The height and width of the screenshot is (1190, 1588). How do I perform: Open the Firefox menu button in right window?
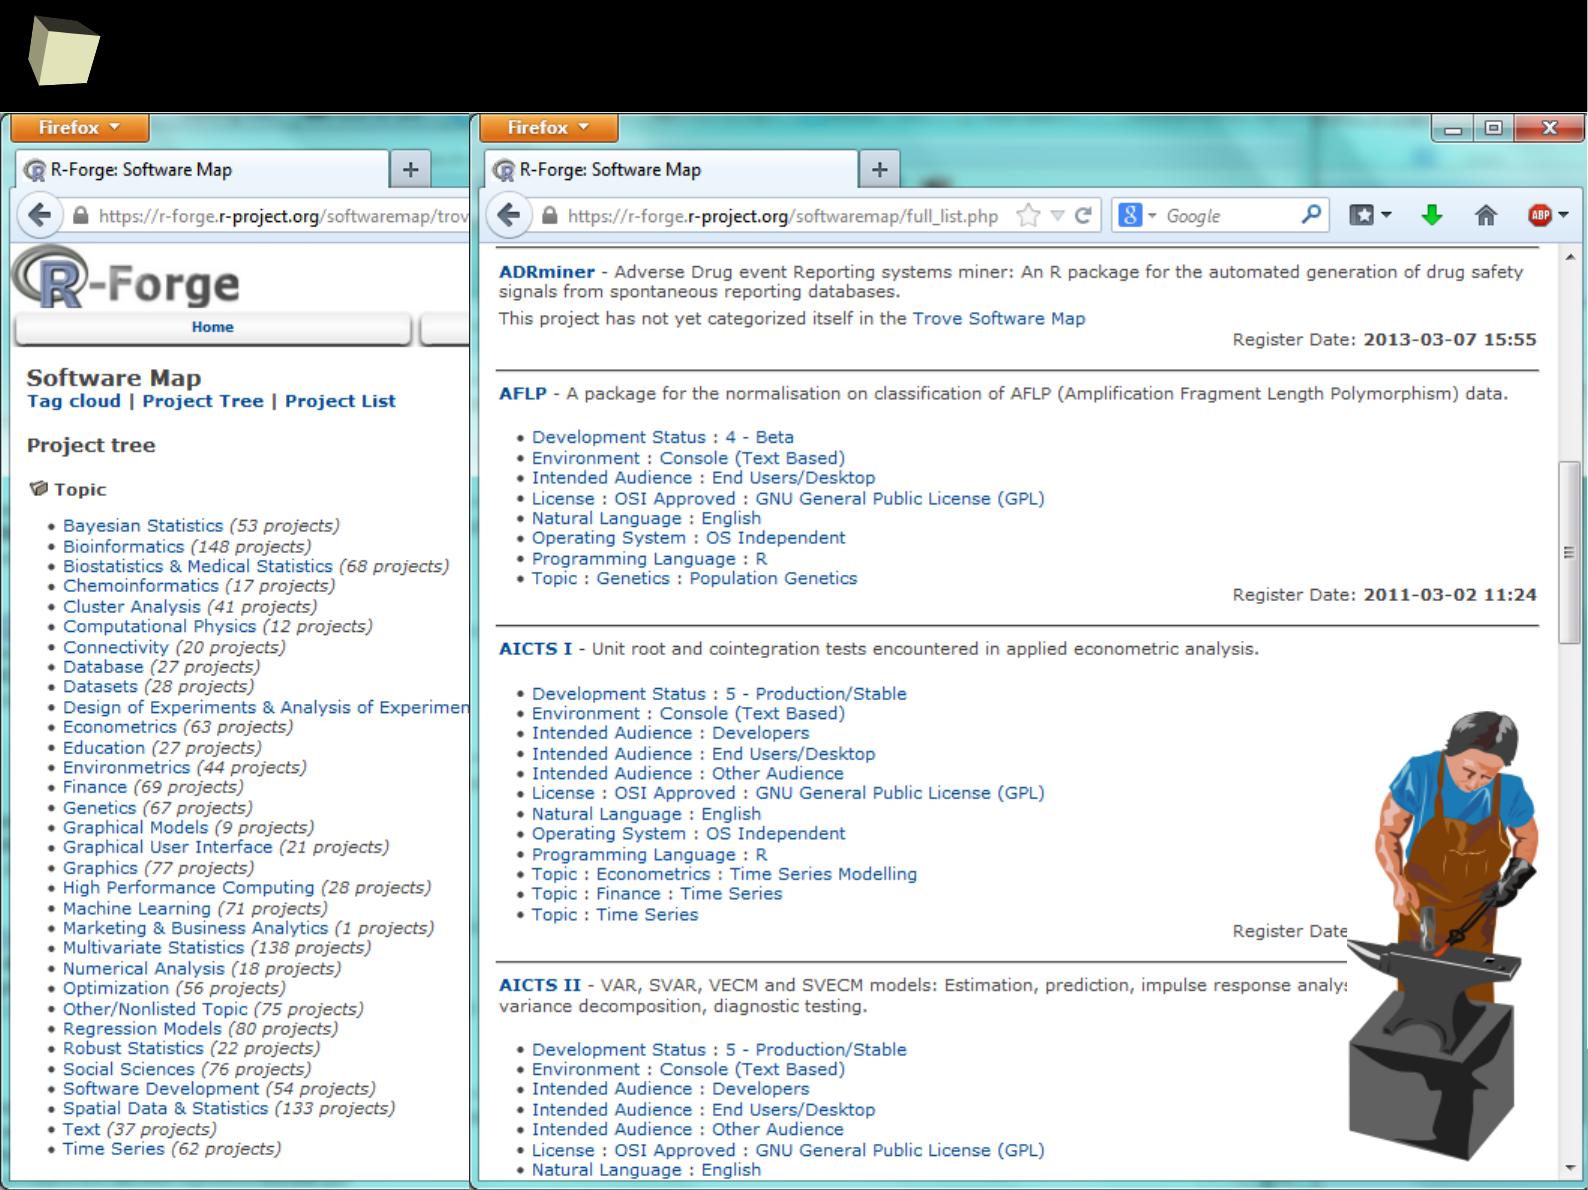coord(548,127)
